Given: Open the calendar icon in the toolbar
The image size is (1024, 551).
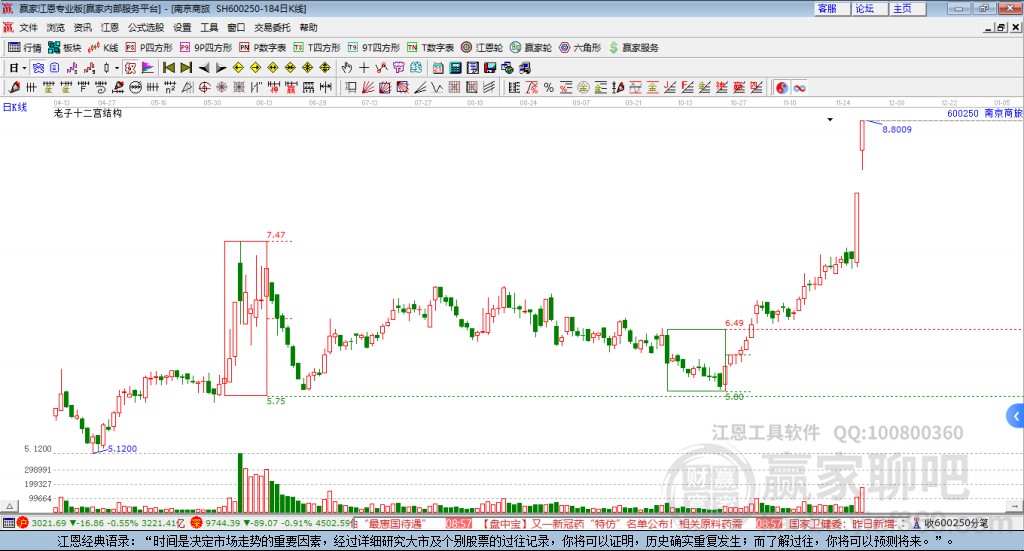Looking at the screenshot, I should click(438, 68).
